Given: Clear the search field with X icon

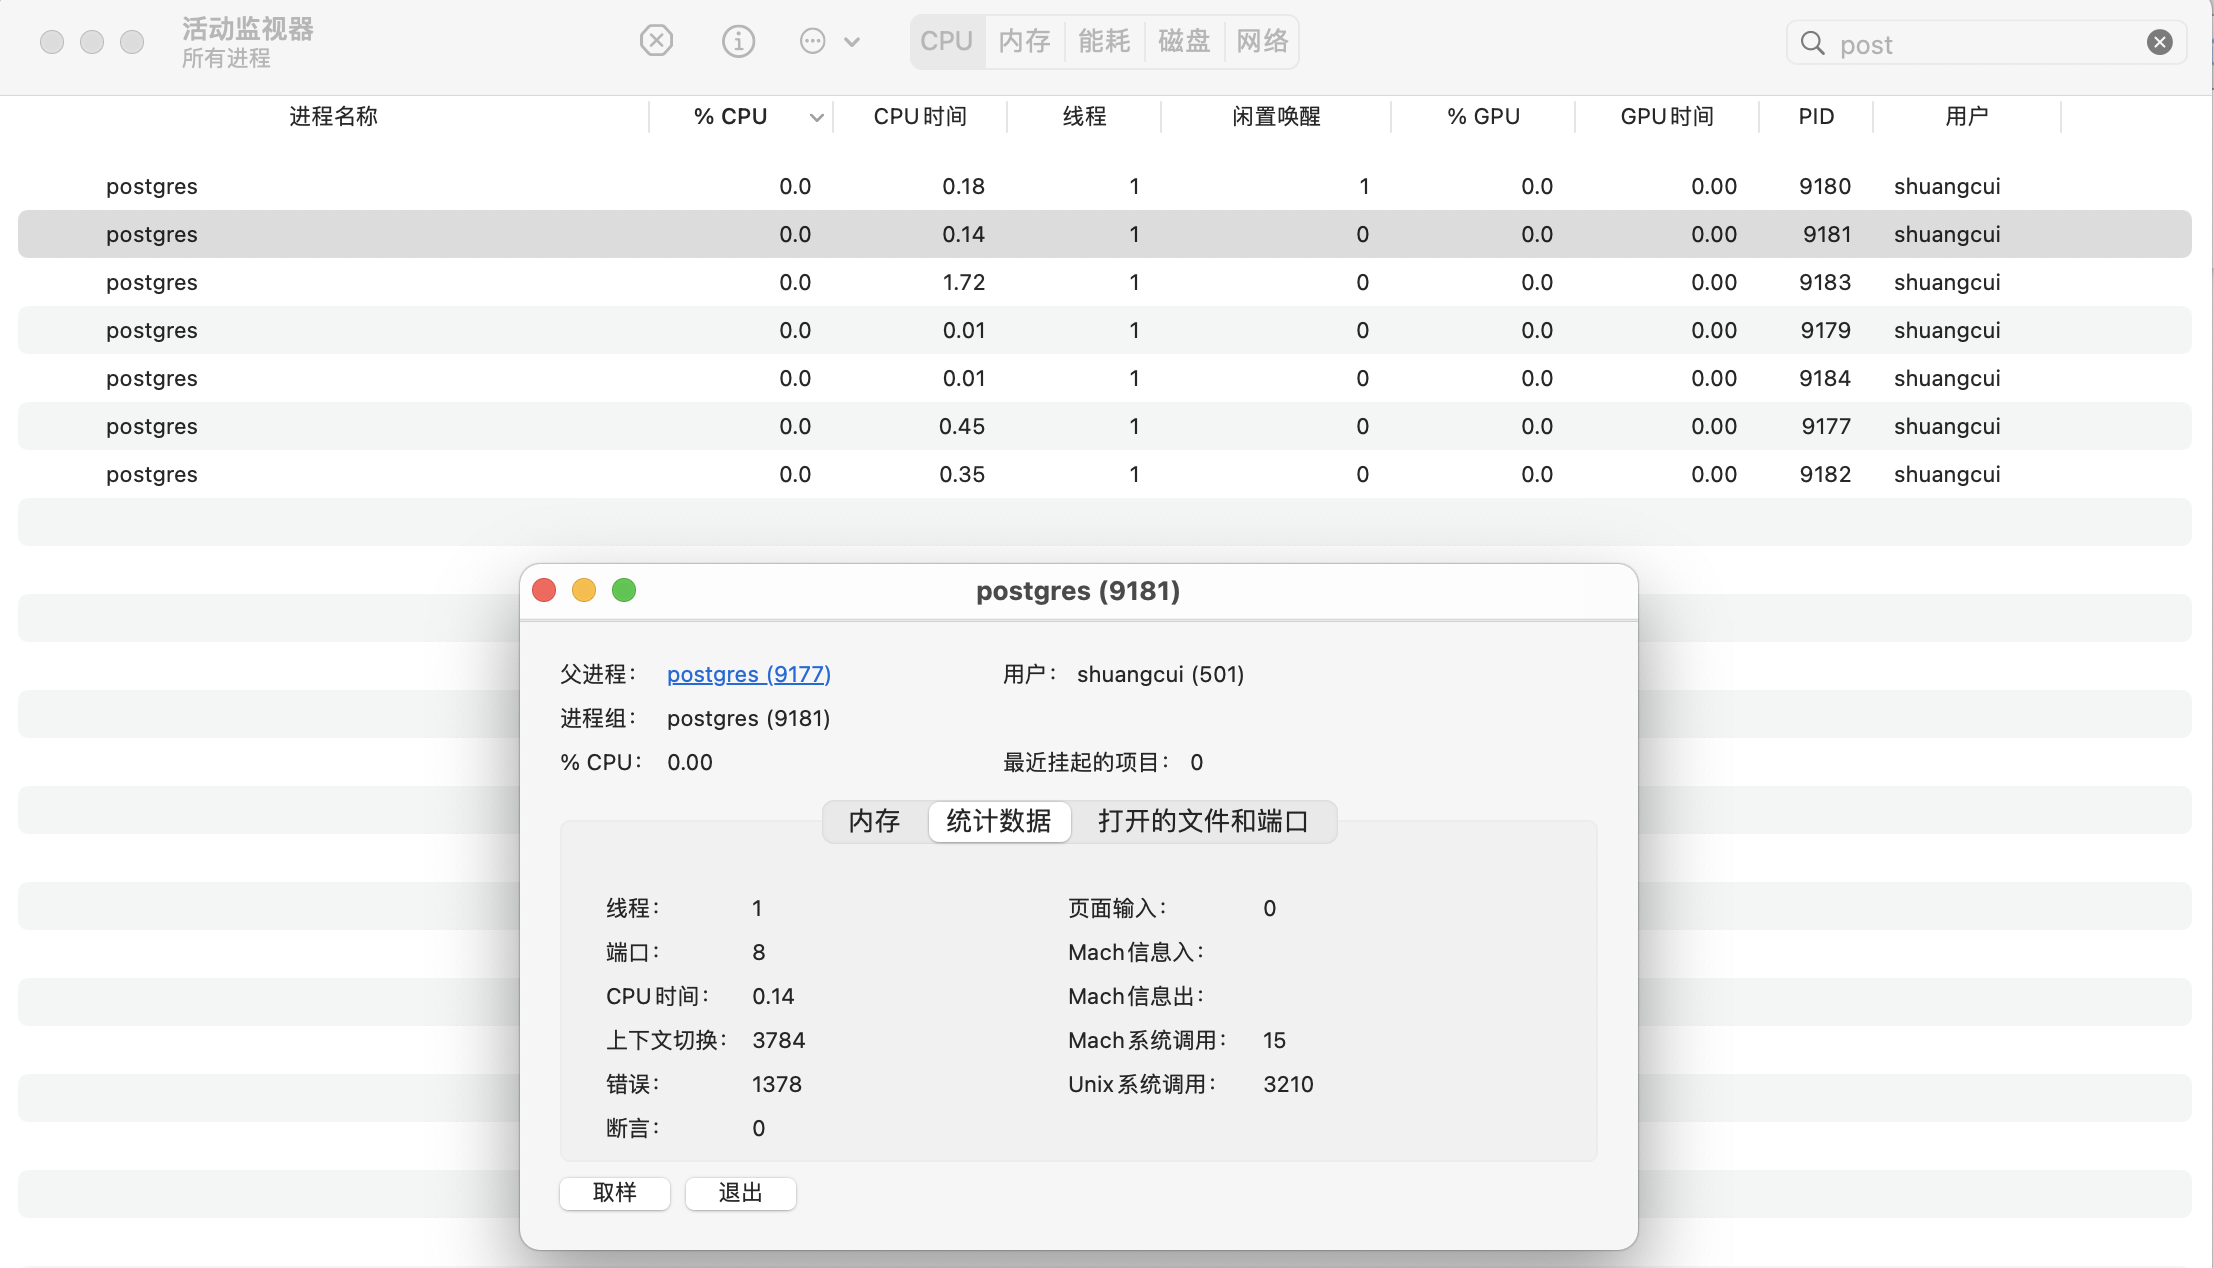Looking at the screenshot, I should click(x=2159, y=42).
